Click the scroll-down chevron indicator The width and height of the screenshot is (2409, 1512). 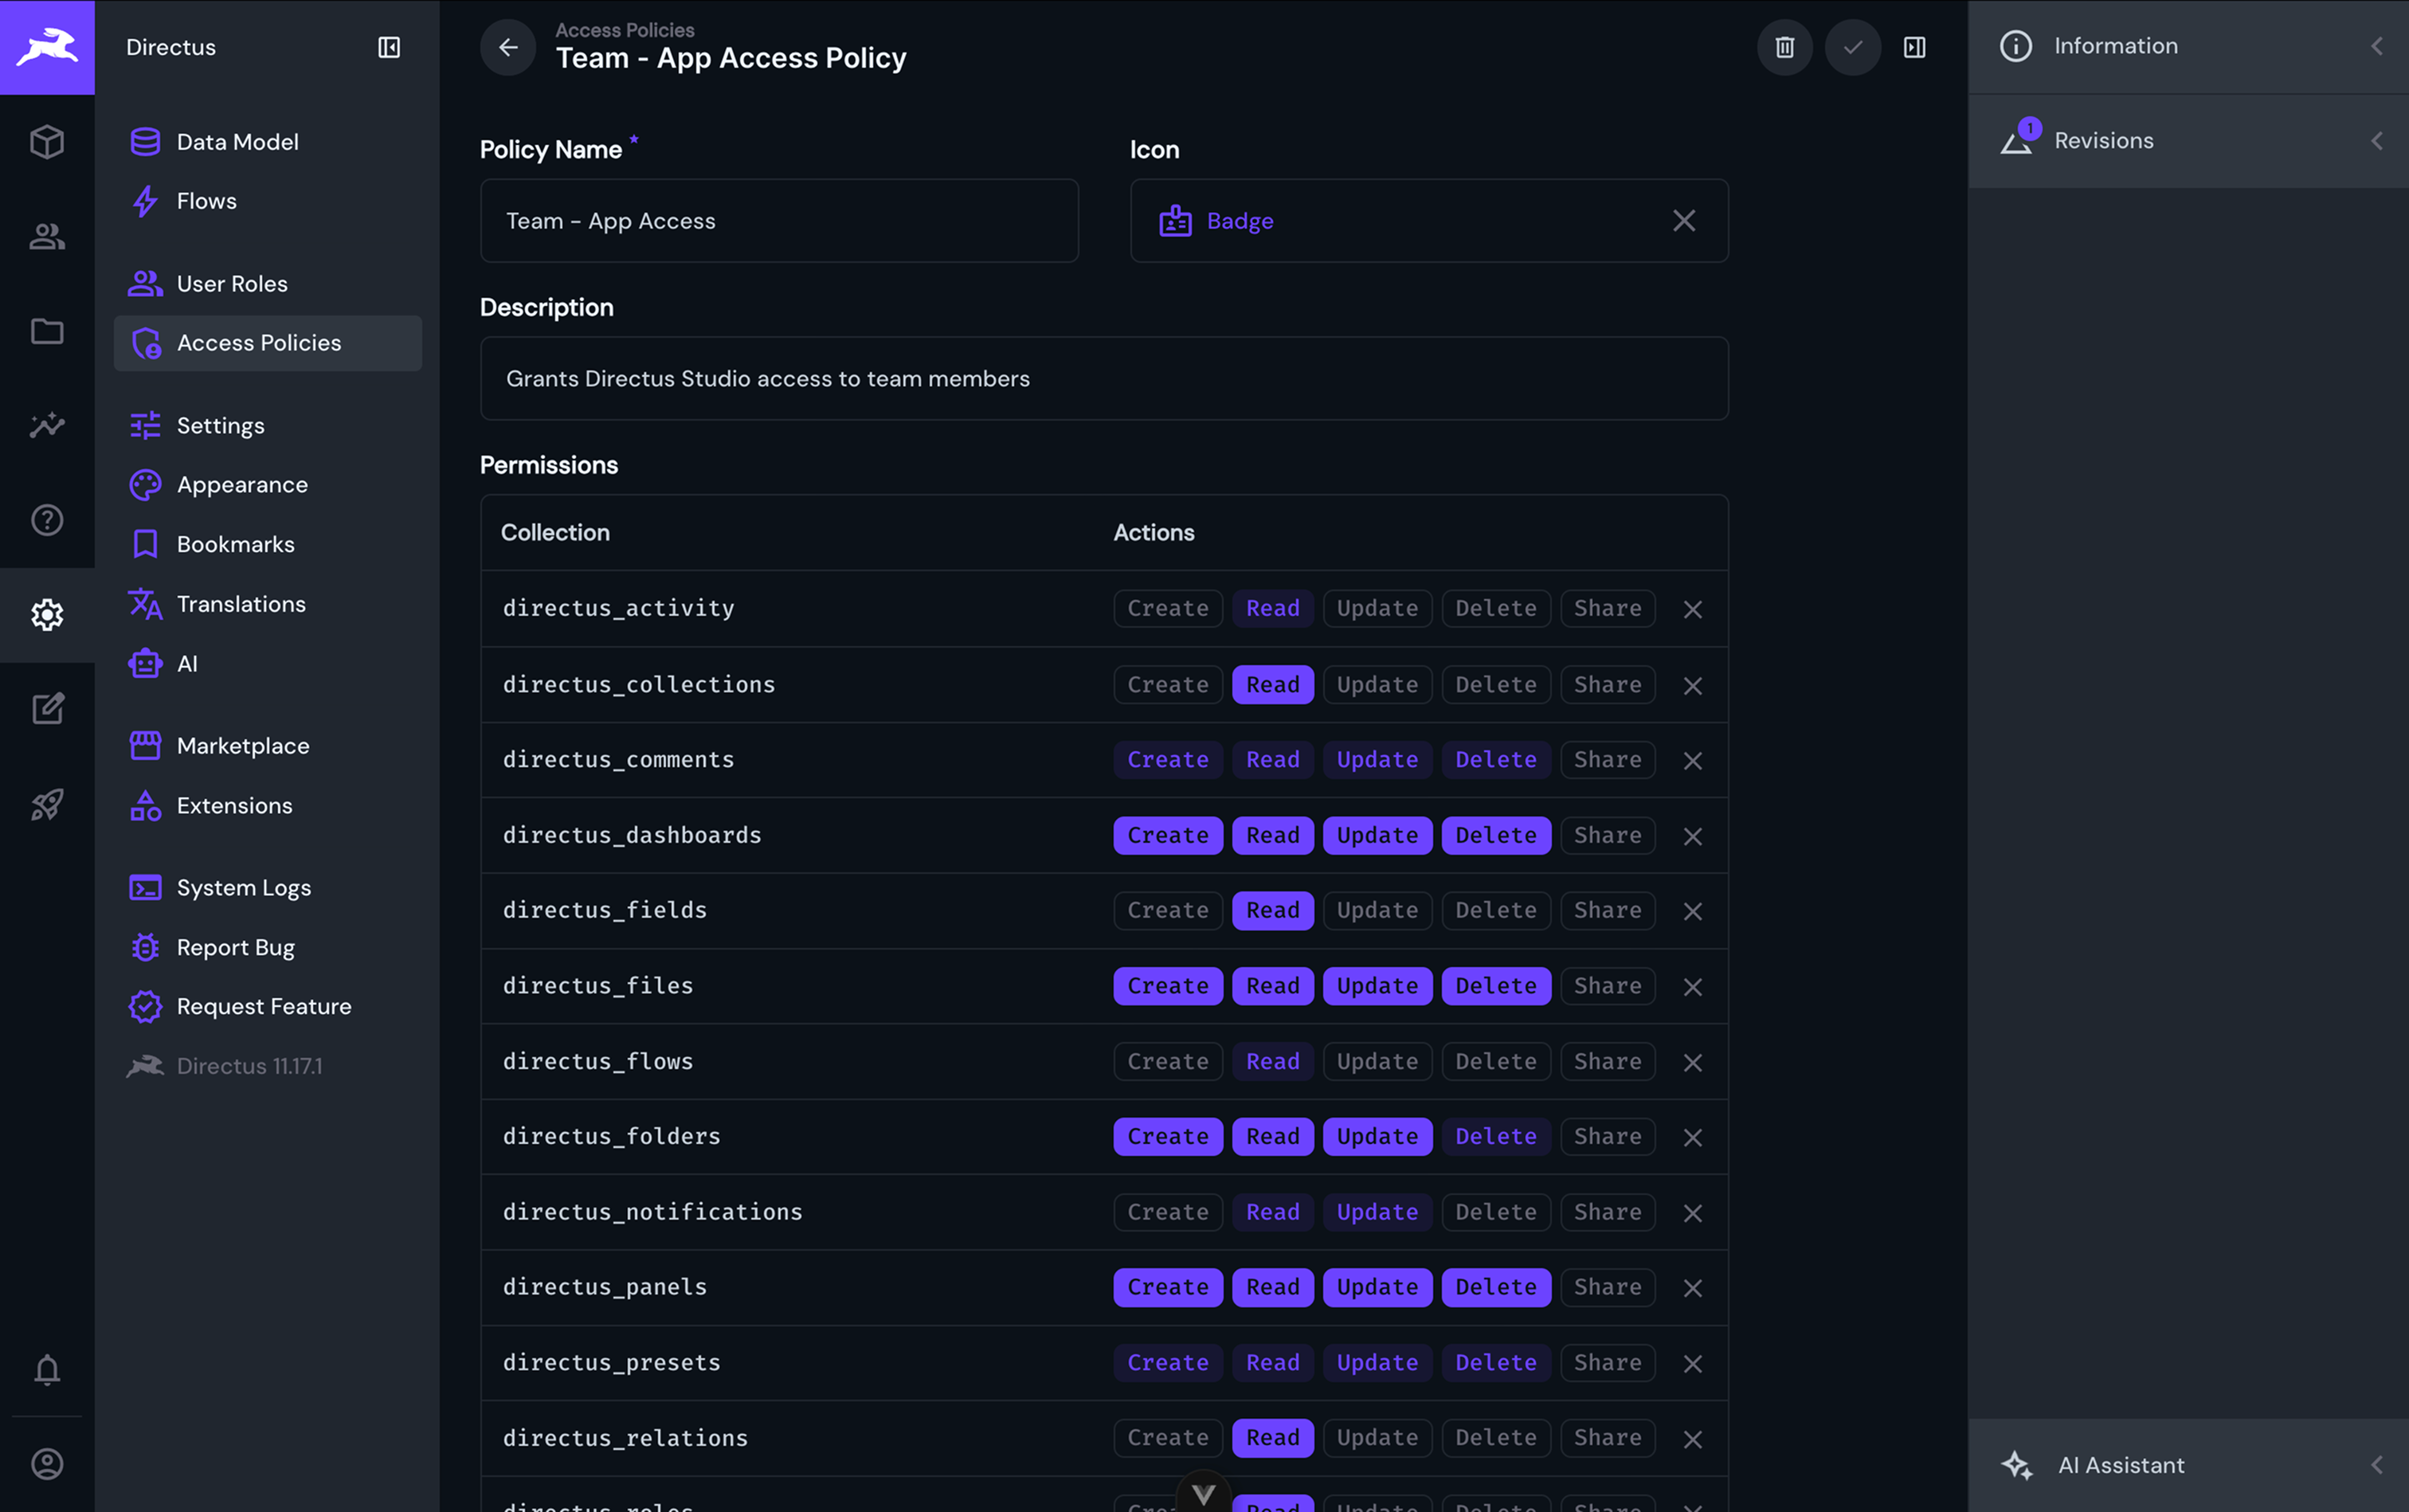click(x=1203, y=1494)
